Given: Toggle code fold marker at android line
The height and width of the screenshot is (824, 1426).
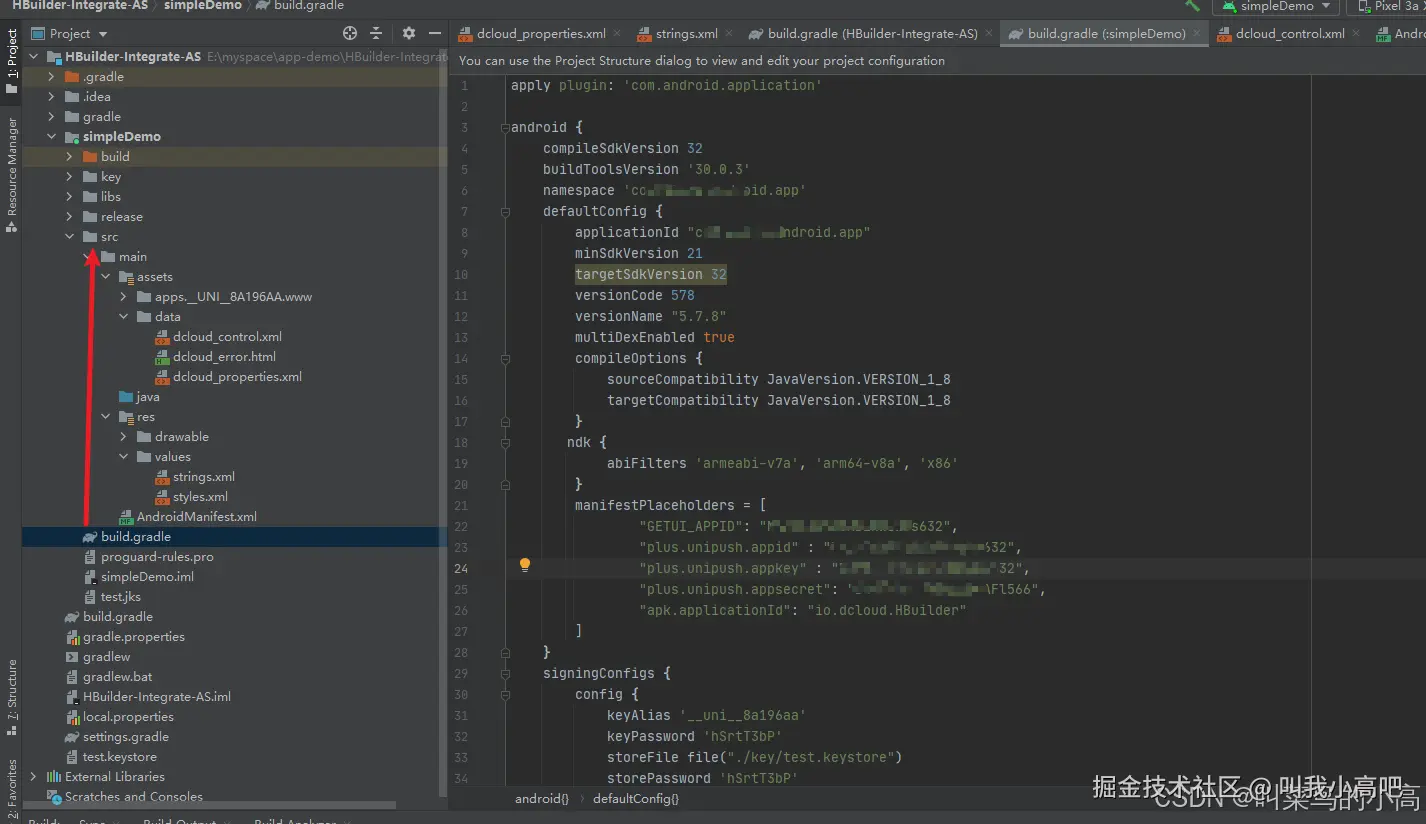Looking at the screenshot, I should 505,128.
